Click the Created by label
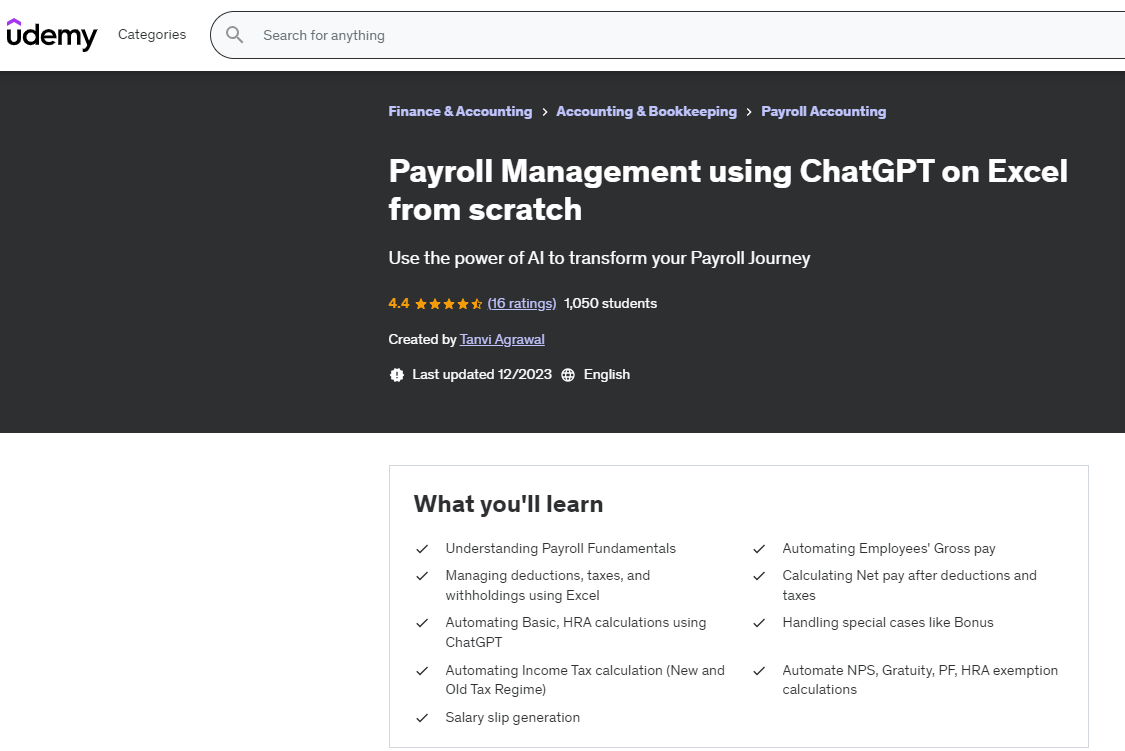1125x751 pixels. [x=423, y=339]
